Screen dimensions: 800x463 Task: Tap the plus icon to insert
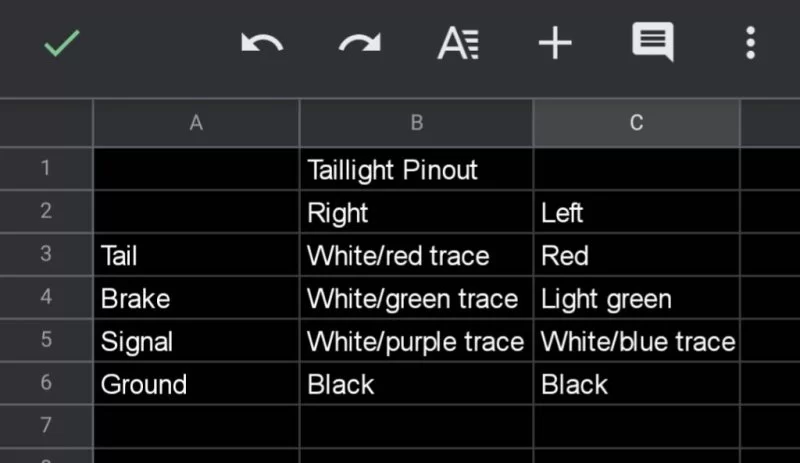pyautogui.click(x=555, y=44)
